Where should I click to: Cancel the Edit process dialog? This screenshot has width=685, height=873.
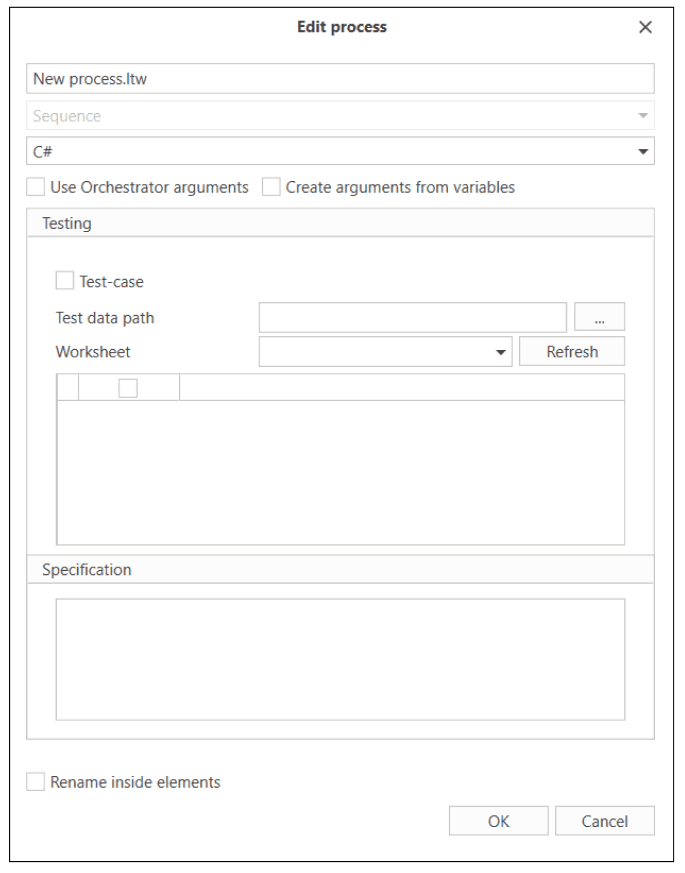pos(604,821)
